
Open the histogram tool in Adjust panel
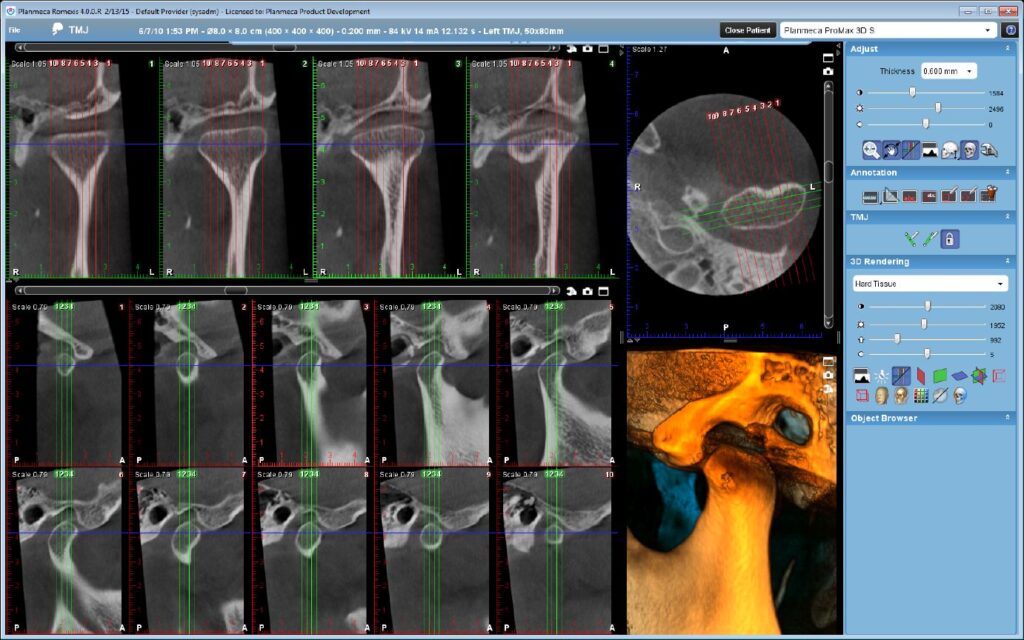point(929,150)
